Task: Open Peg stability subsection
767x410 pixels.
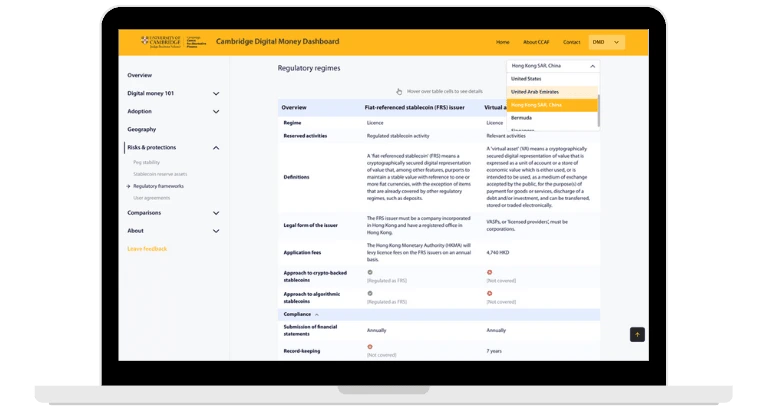Action: point(146,162)
